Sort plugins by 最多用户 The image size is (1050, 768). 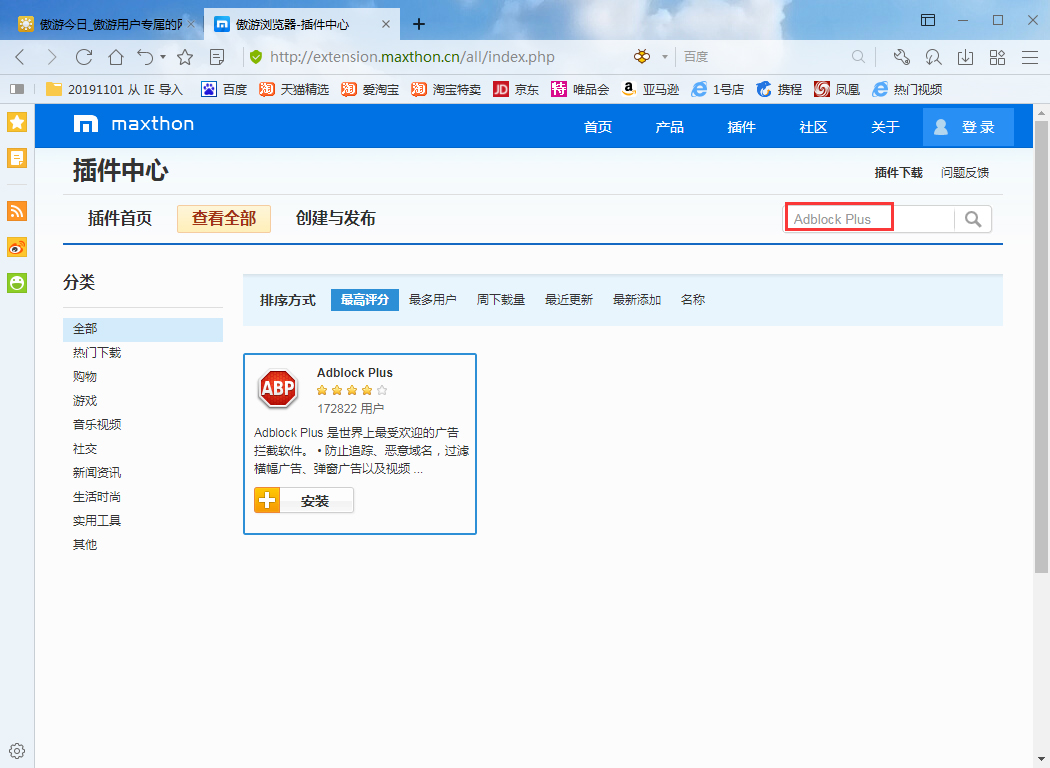433,299
